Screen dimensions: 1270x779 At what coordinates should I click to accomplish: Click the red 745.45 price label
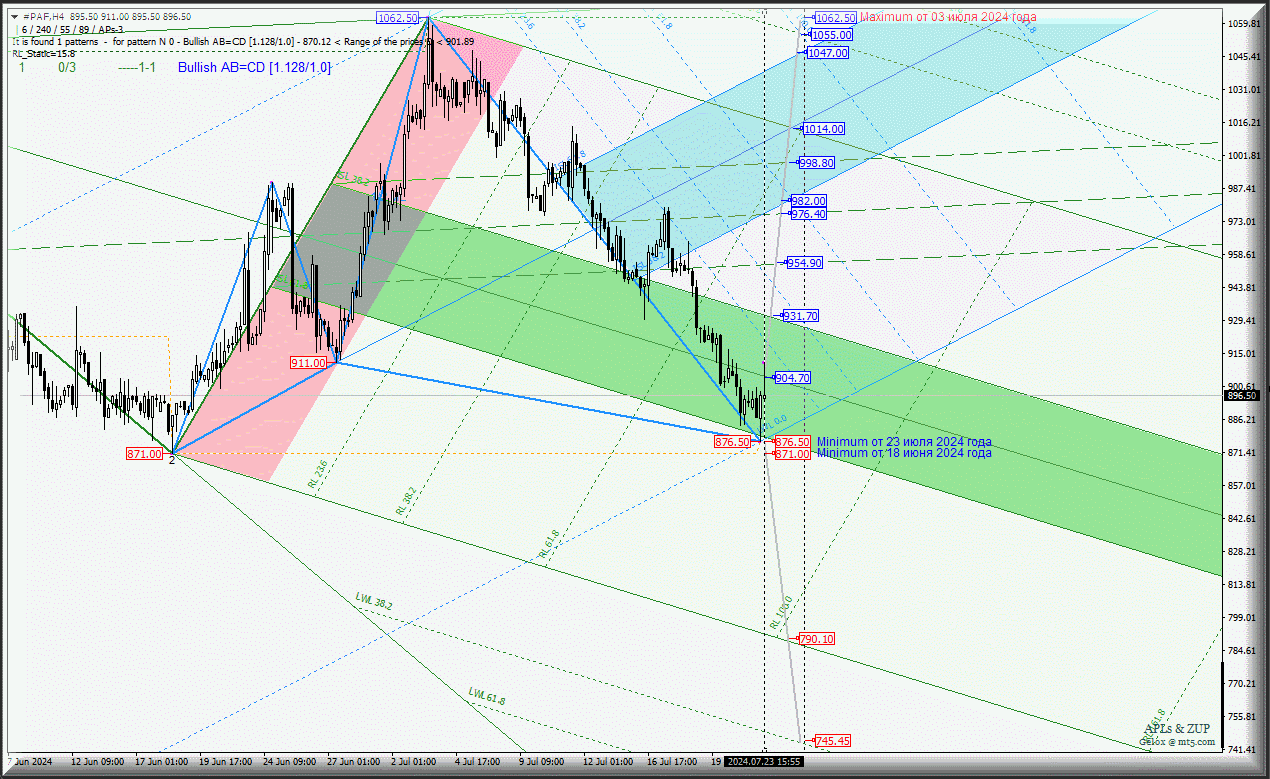(832, 741)
